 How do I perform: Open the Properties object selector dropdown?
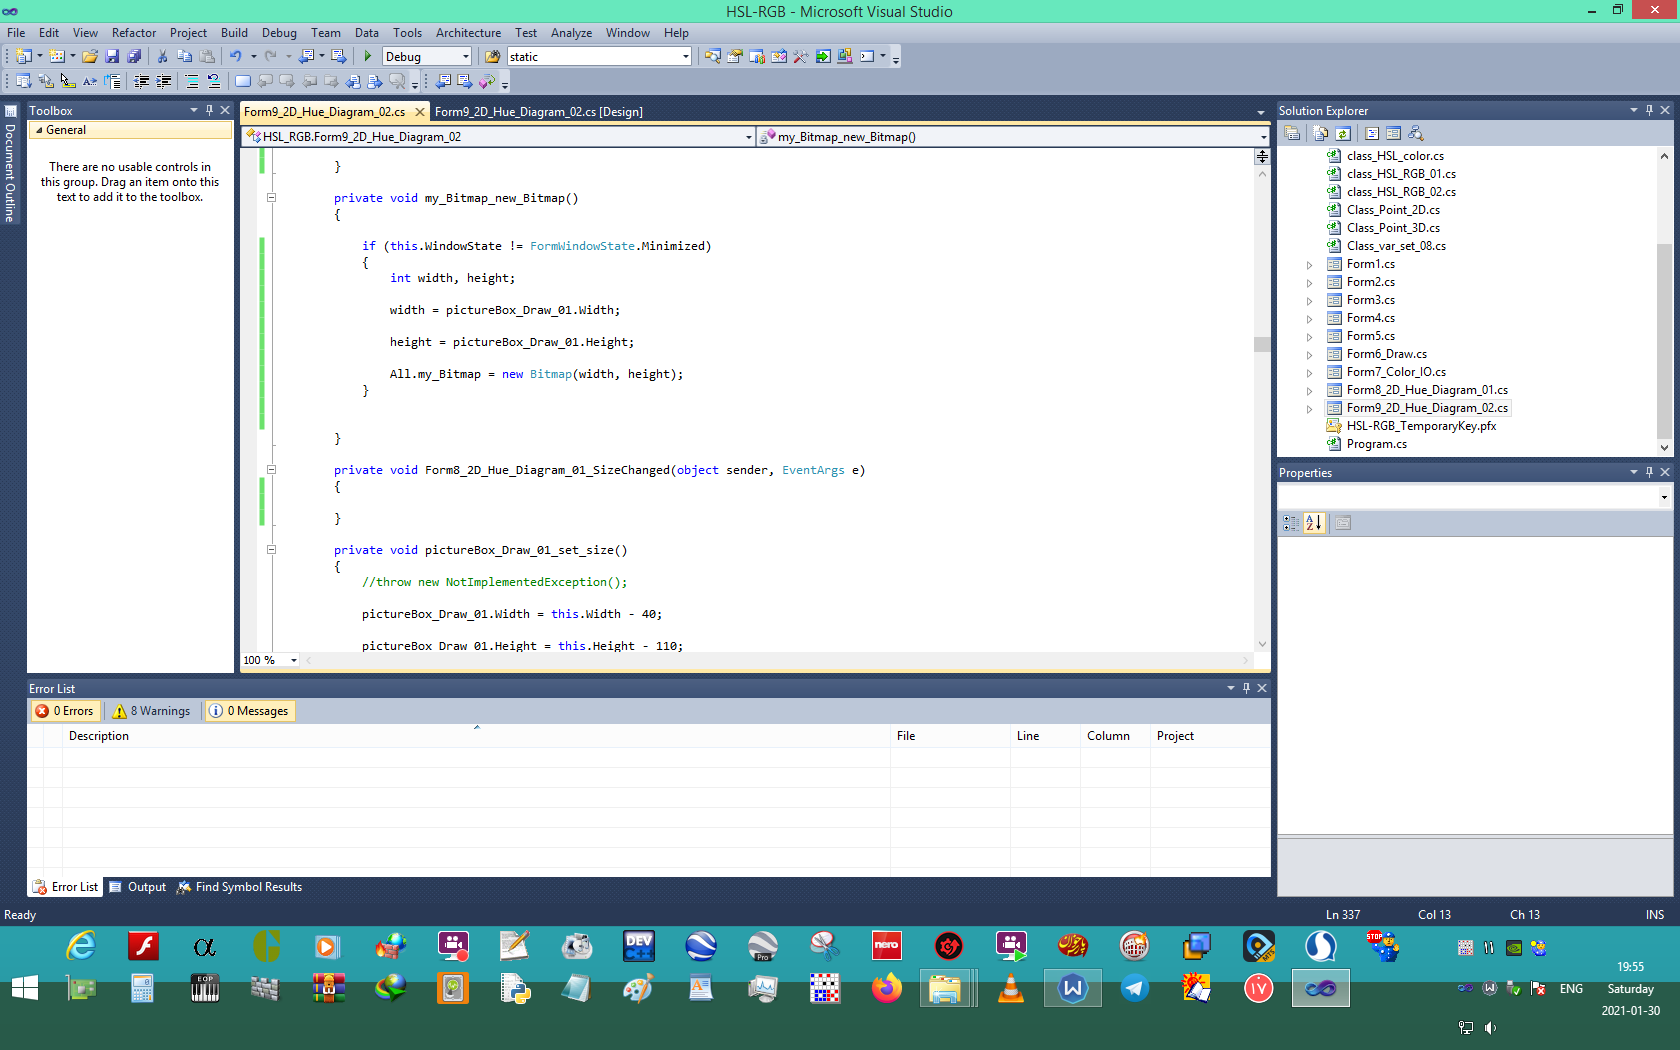[x=1664, y=497]
